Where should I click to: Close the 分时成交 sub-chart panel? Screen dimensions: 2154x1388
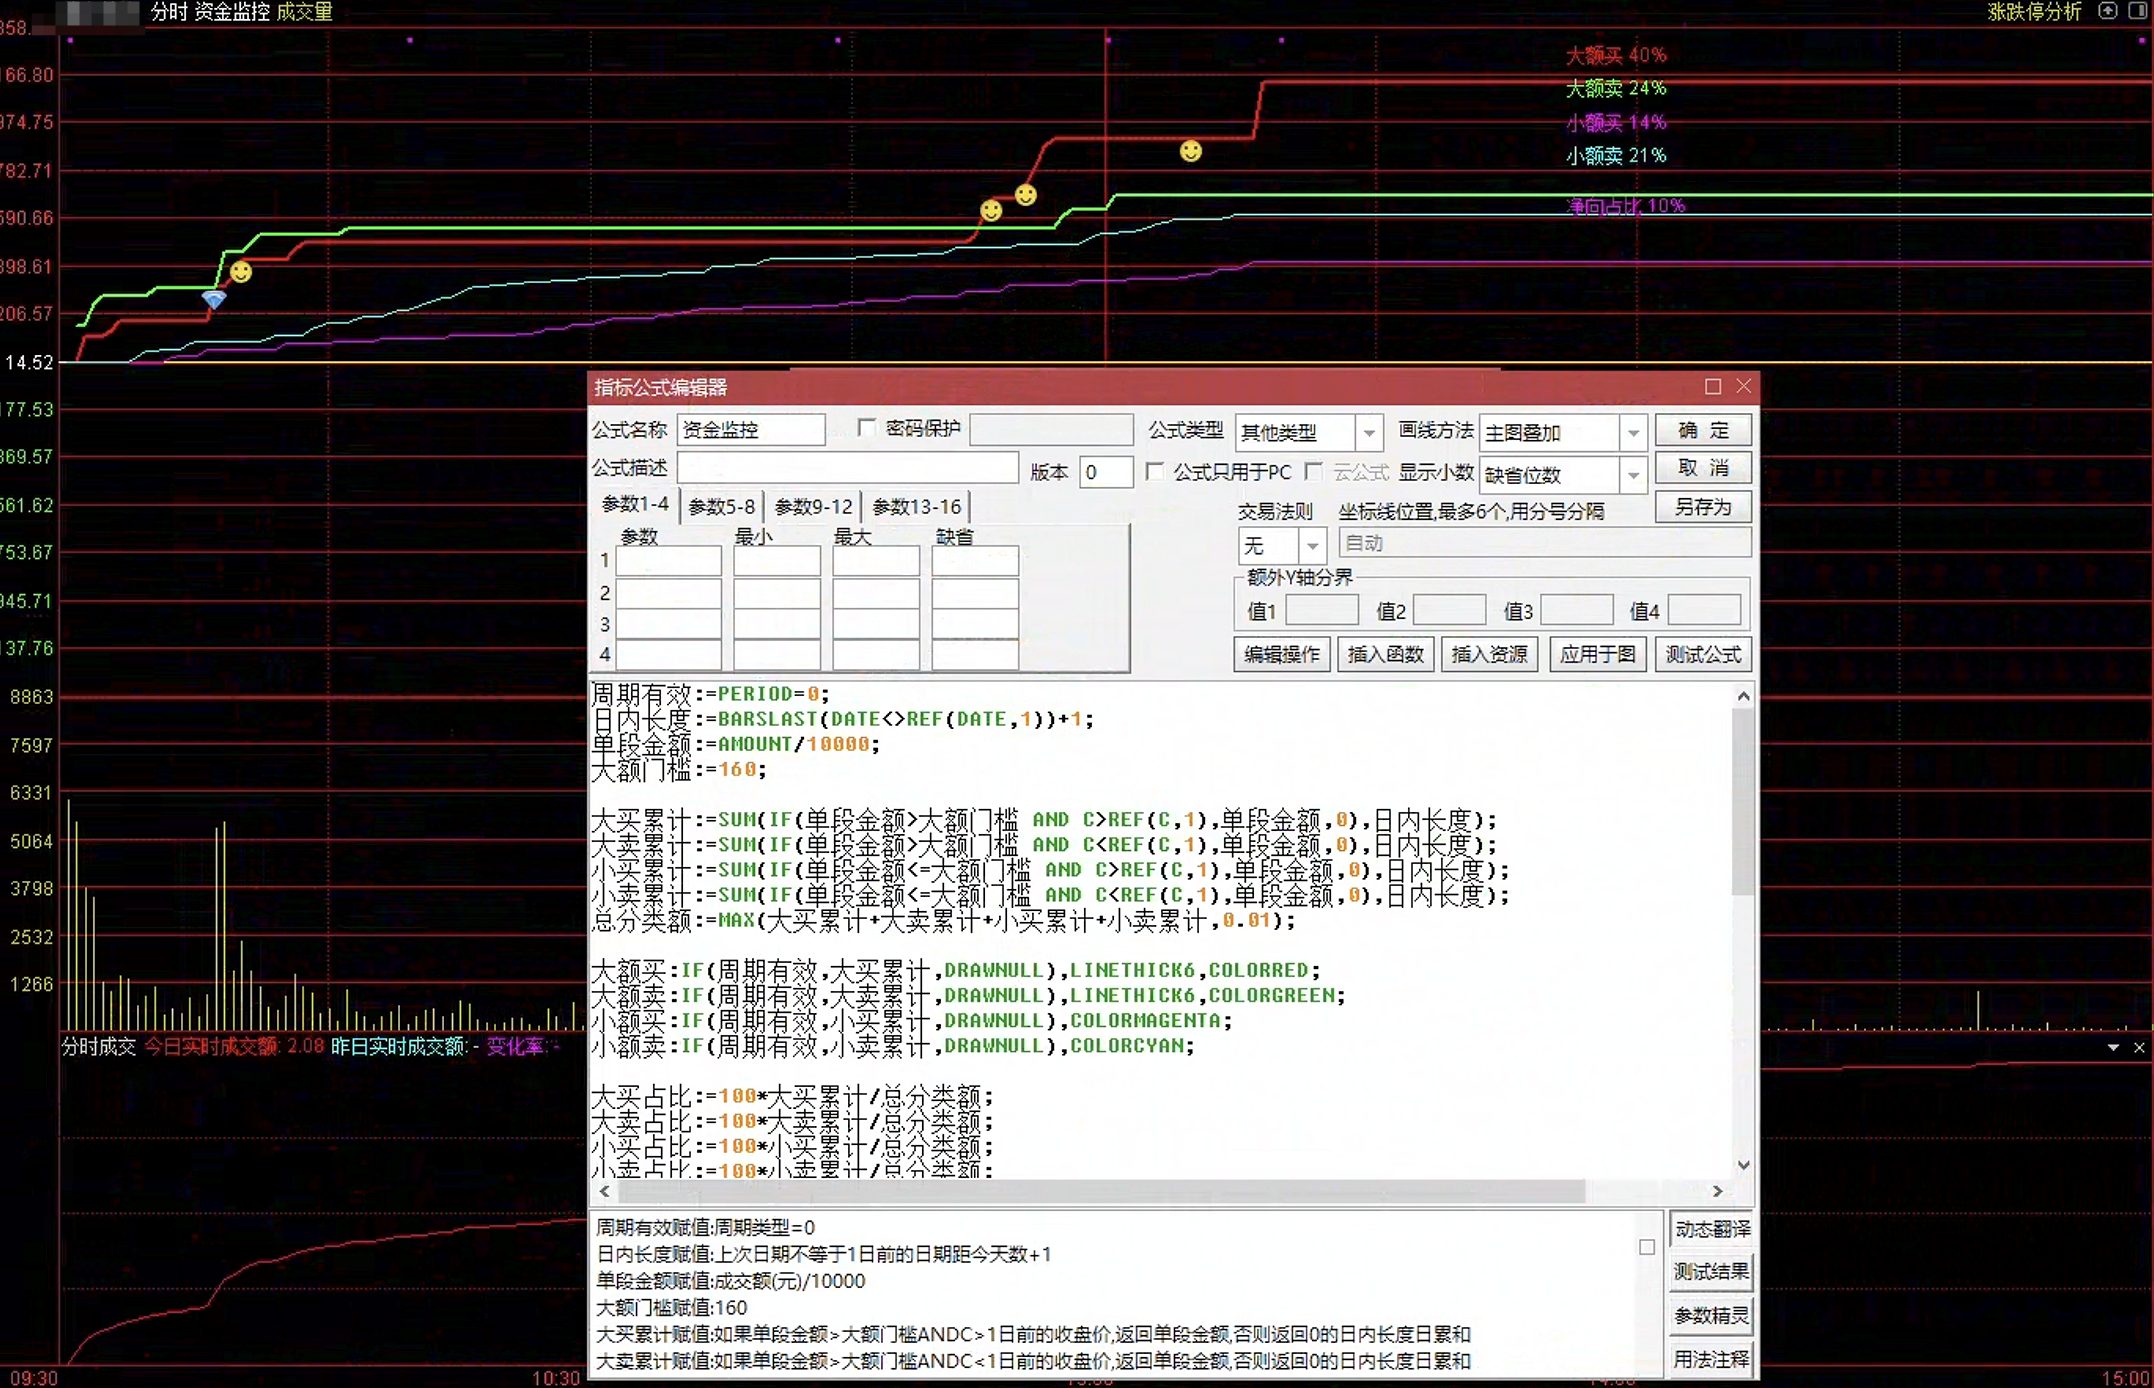pyautogui.click(x=2139, y=1047)
